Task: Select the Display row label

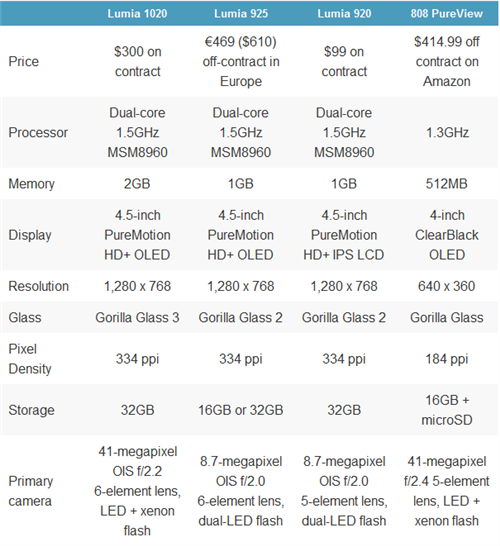Action: coord(30,235)
